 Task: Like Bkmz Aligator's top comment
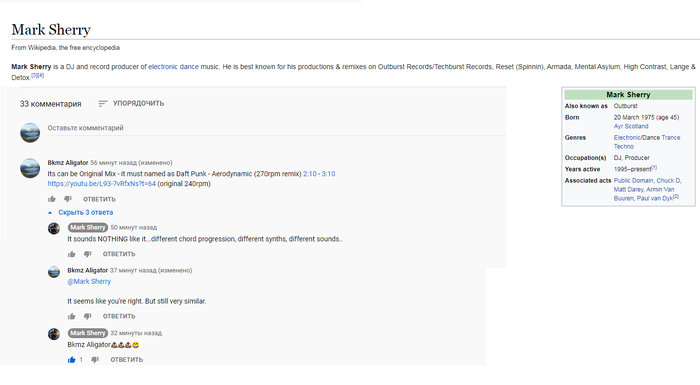point(52,199)
